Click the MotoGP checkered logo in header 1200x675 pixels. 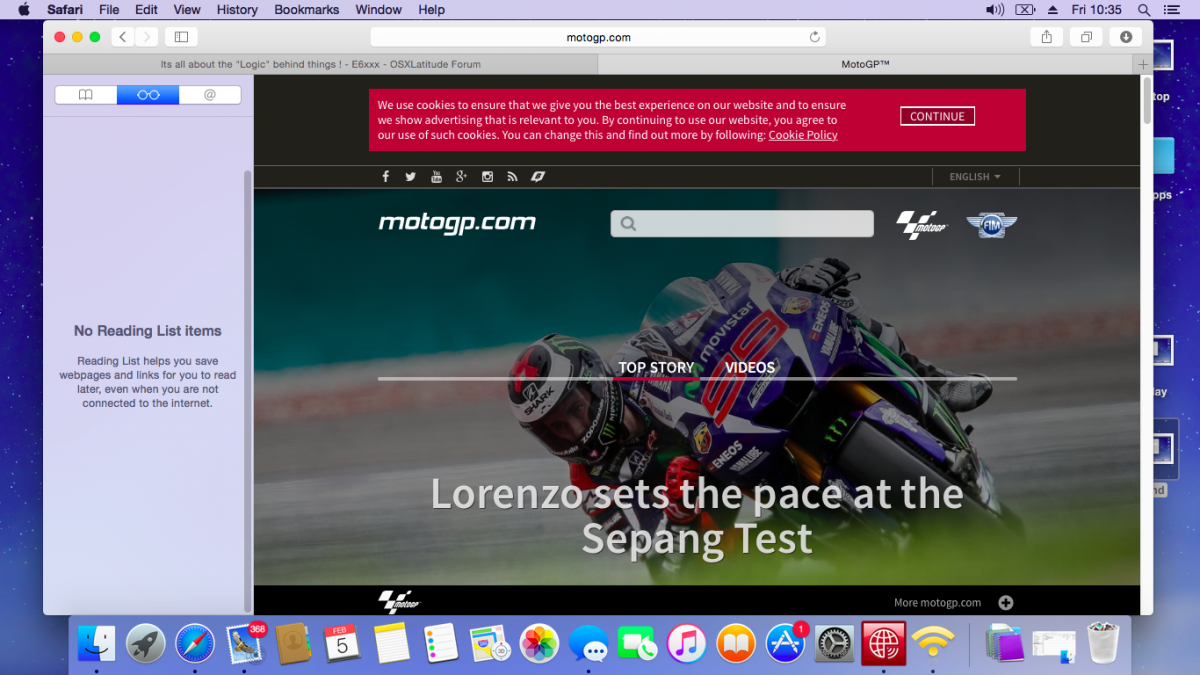(921, 225)
